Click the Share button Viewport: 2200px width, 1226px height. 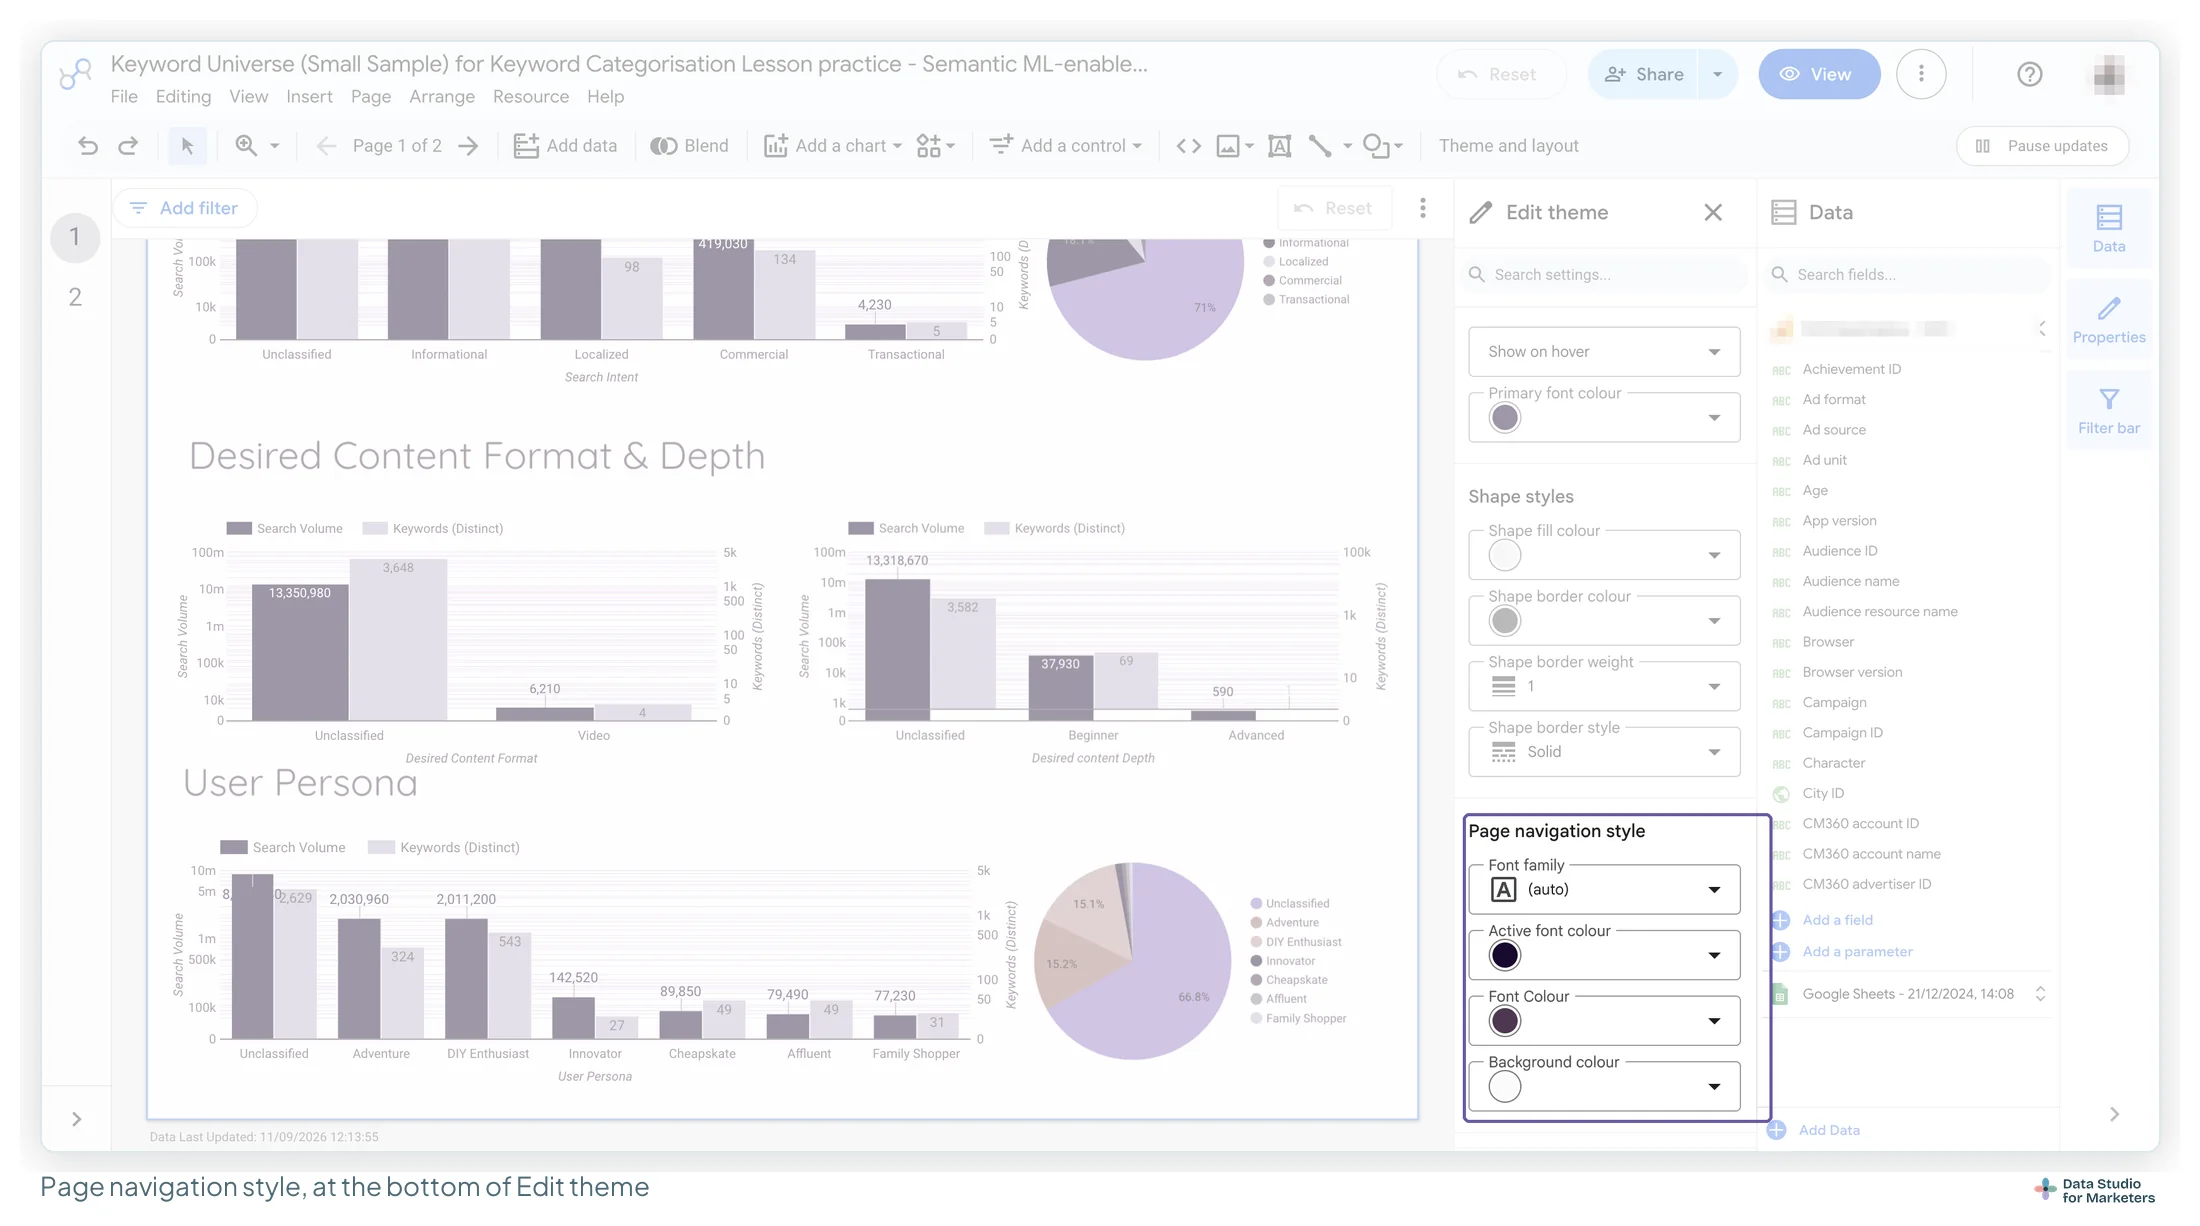coord(1643,74)
